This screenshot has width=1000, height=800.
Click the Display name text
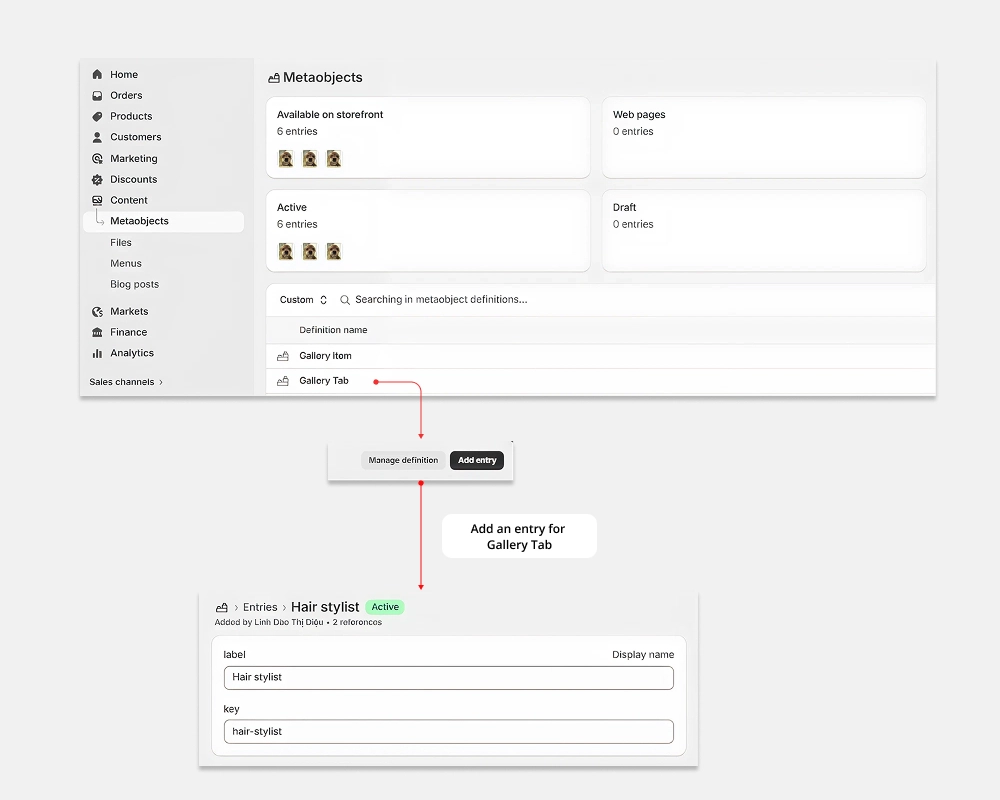point(643,655)
